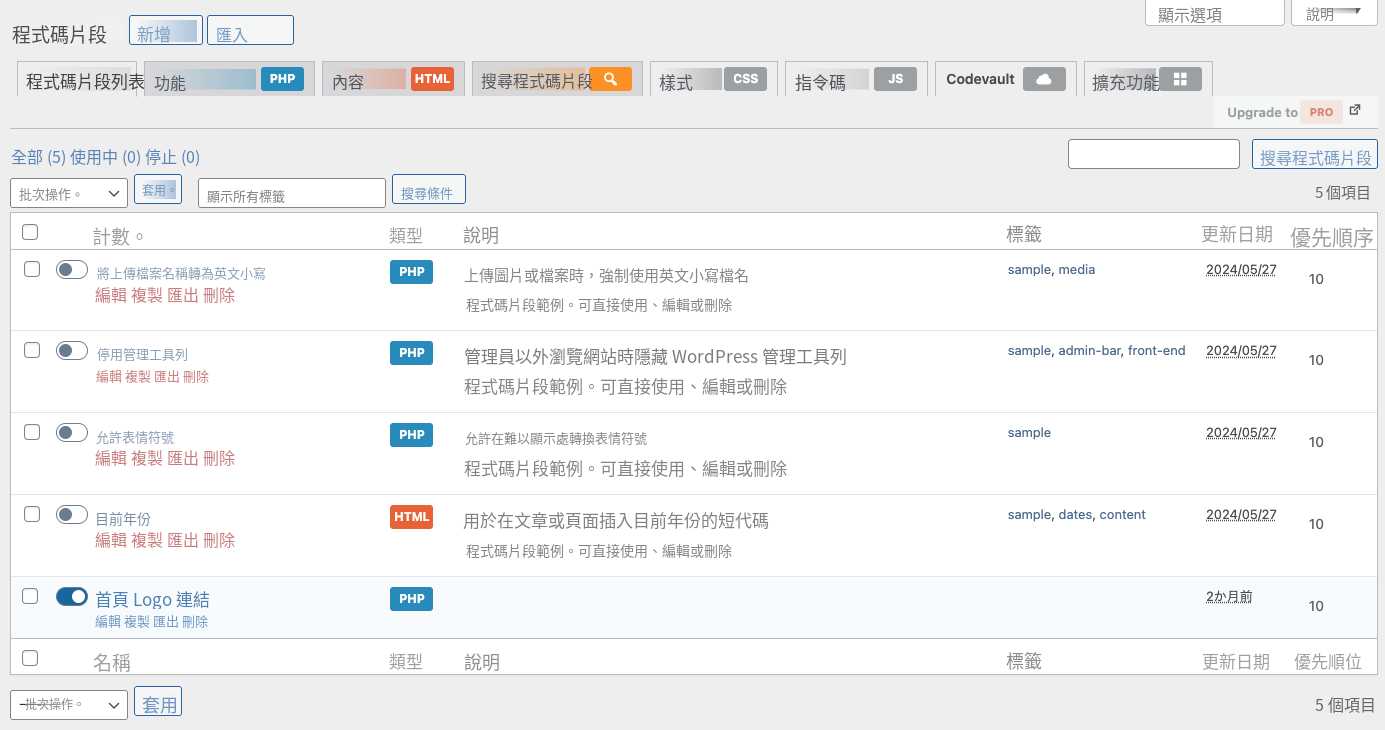Click the content tag link
1385x730 pixels.
1123,514
